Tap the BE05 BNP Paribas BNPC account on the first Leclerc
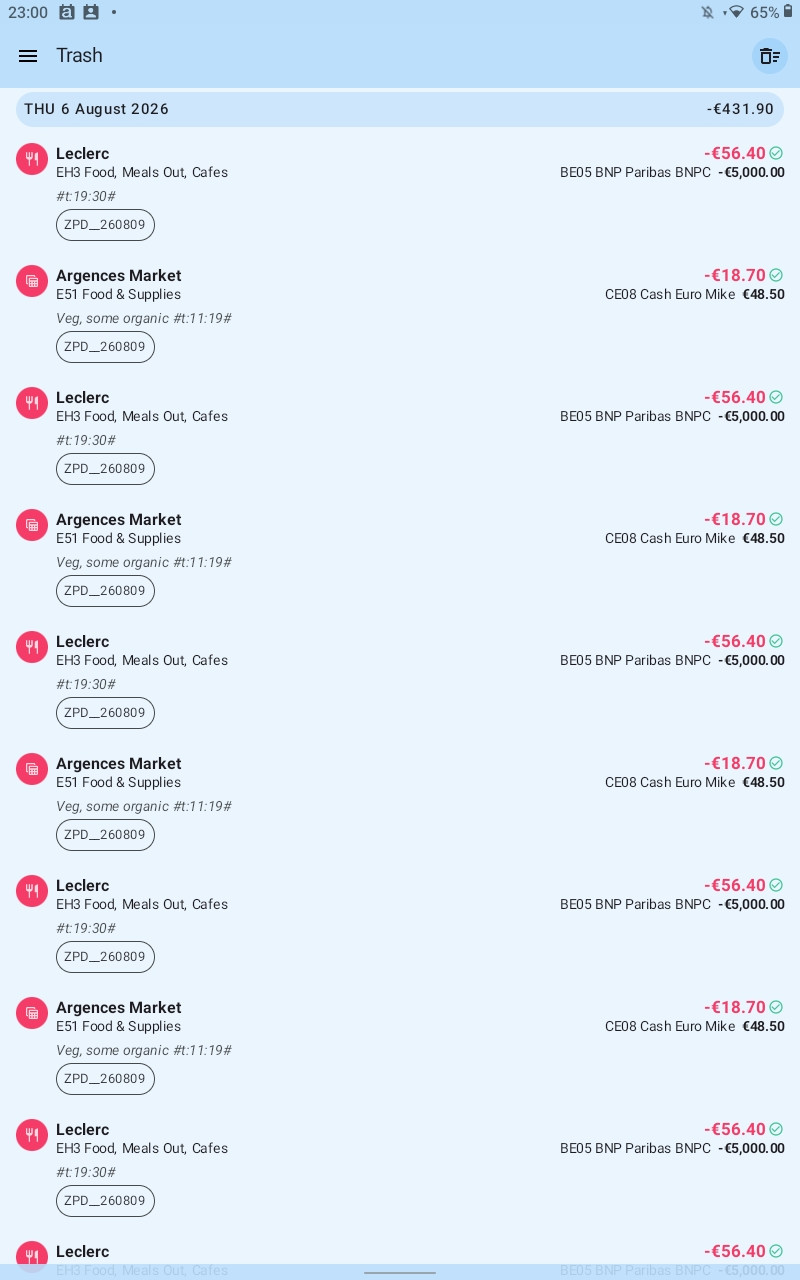 (x=635, y=172)
